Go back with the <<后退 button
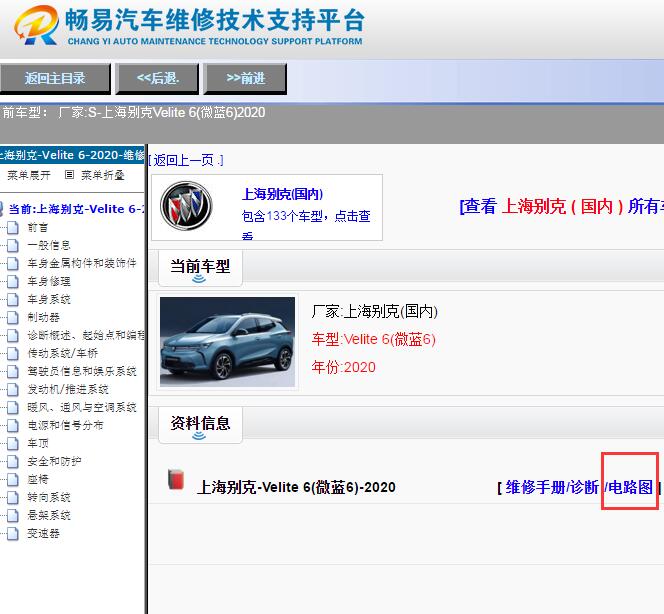 tap(158, 78)
